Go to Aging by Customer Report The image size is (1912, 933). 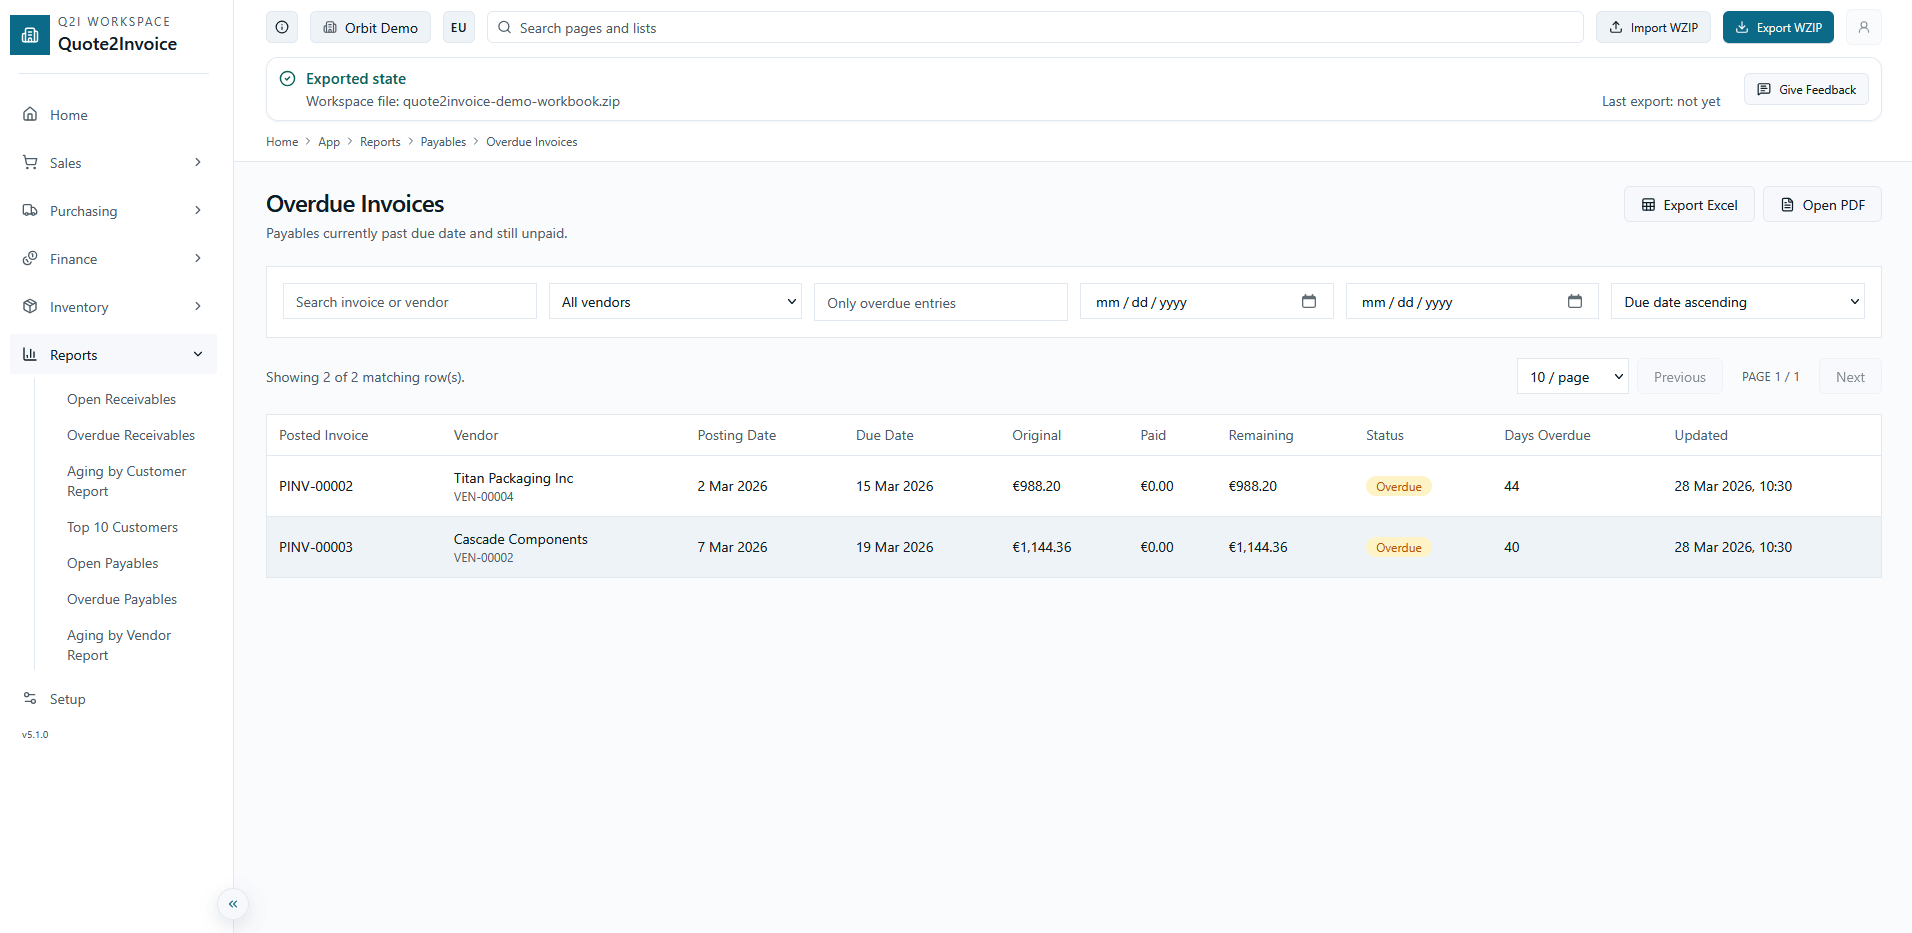point(126,481)
